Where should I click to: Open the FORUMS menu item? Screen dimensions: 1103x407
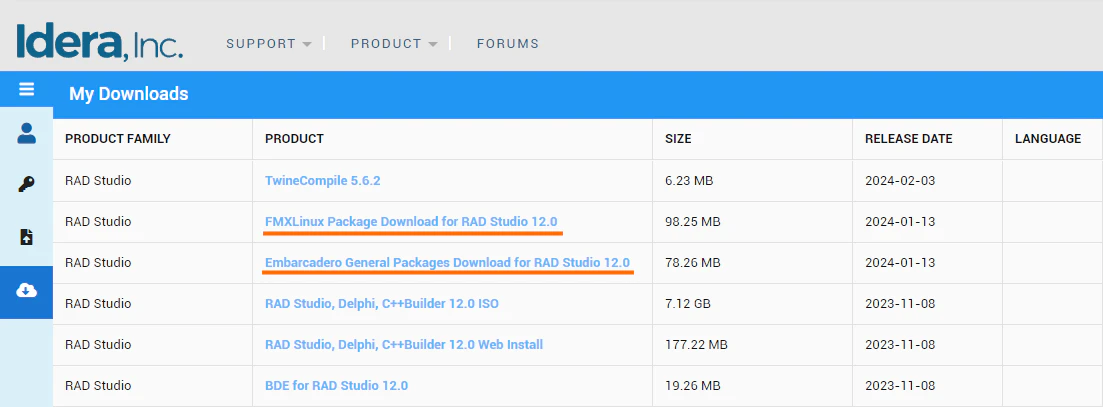click(508, 44)
